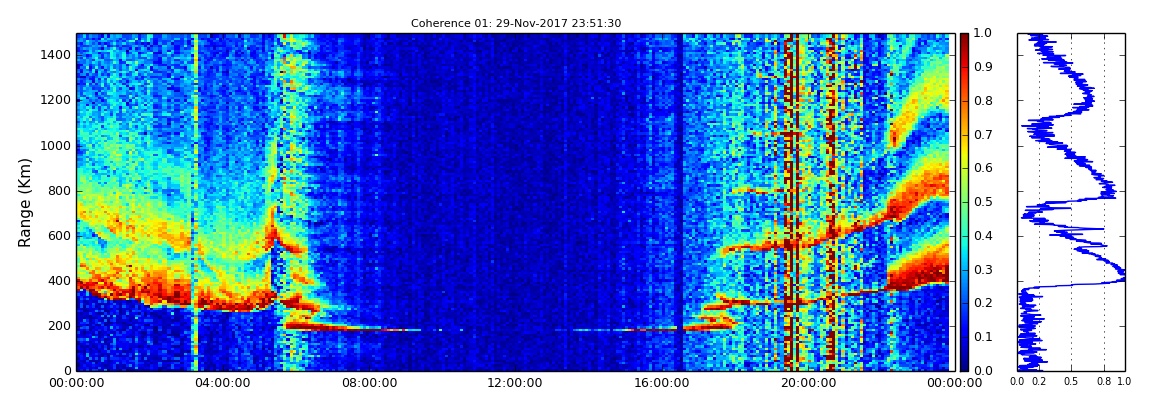Image resolution: width=1150 pixels, height=407 pixels.
Task: Click the 600 range axis tick label
Action: coord(60,235)
